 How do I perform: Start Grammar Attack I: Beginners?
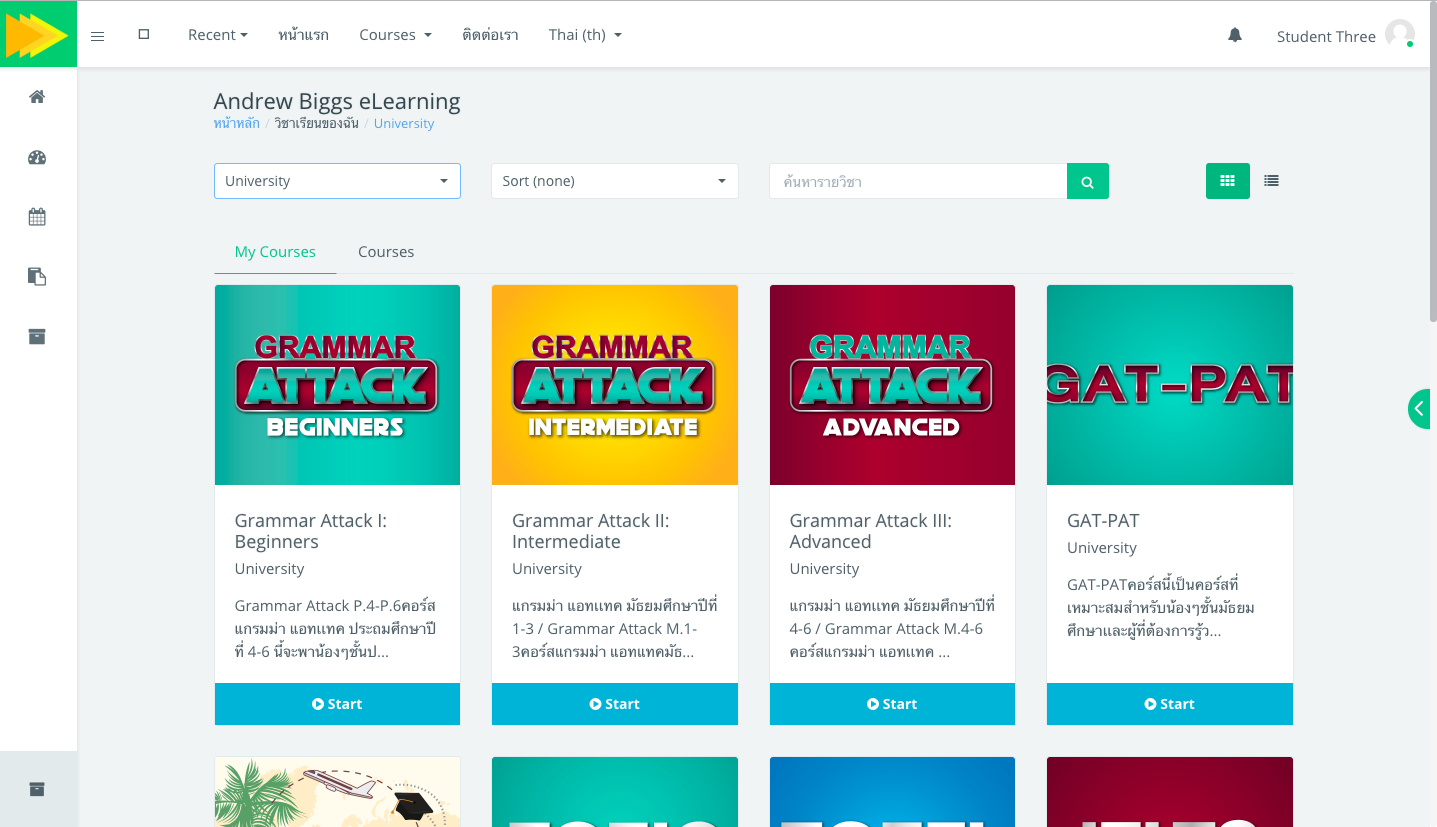[x=337, y=704]
